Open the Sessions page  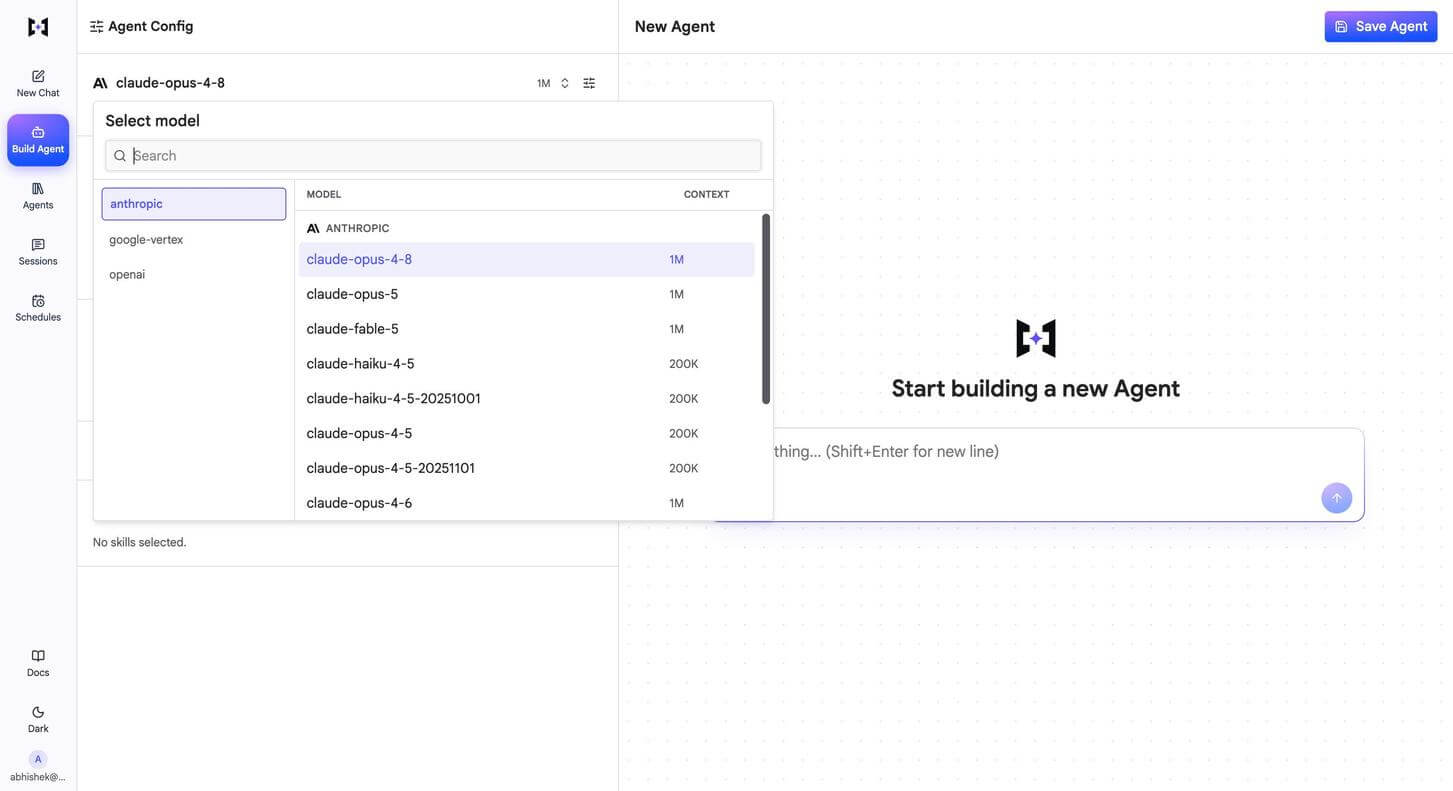(38, 252)
